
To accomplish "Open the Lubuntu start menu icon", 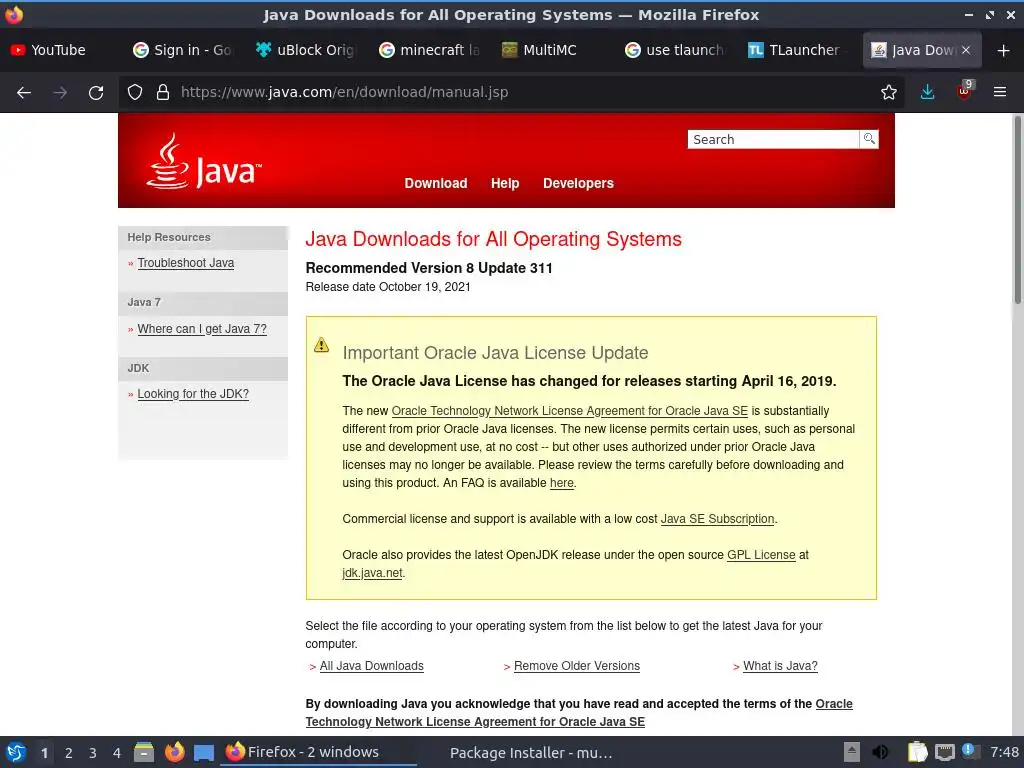I will (16, 752).
